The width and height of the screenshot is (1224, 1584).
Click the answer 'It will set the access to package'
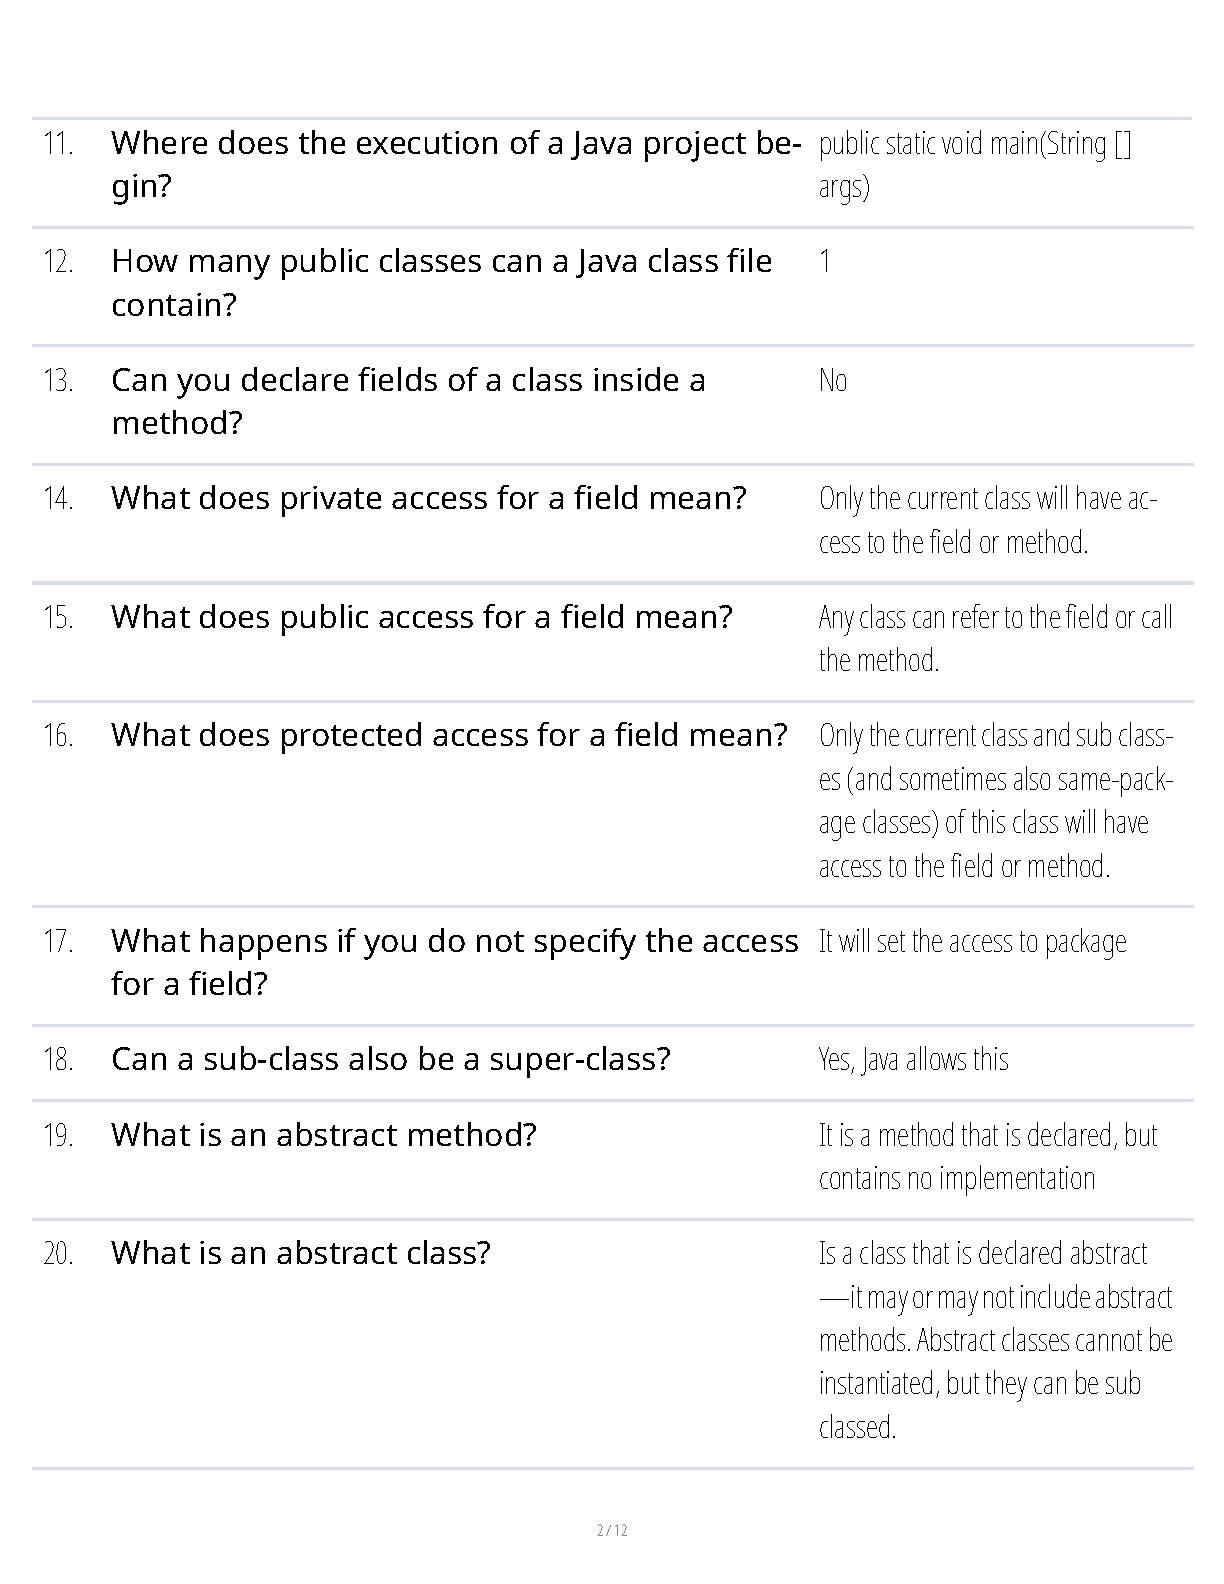click(x=972, y=942)
